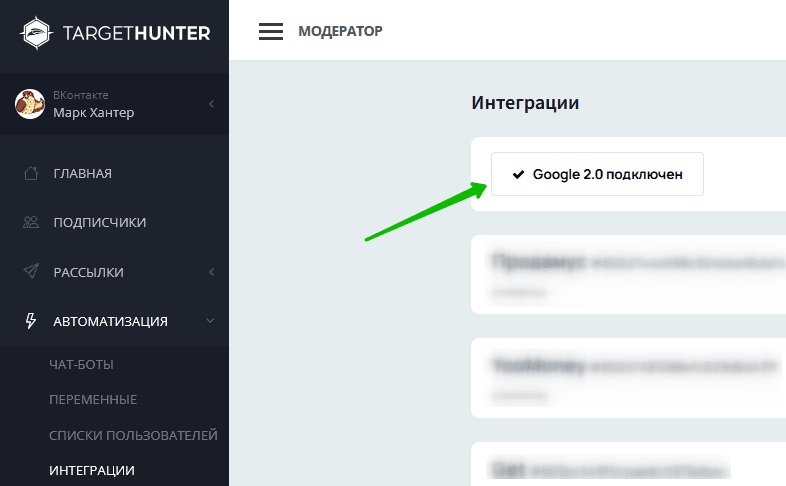The width and height of the screenshot is (786, 486).
Task: Click the paper plane icon for Рассылки
Action: tap(31, 272)
